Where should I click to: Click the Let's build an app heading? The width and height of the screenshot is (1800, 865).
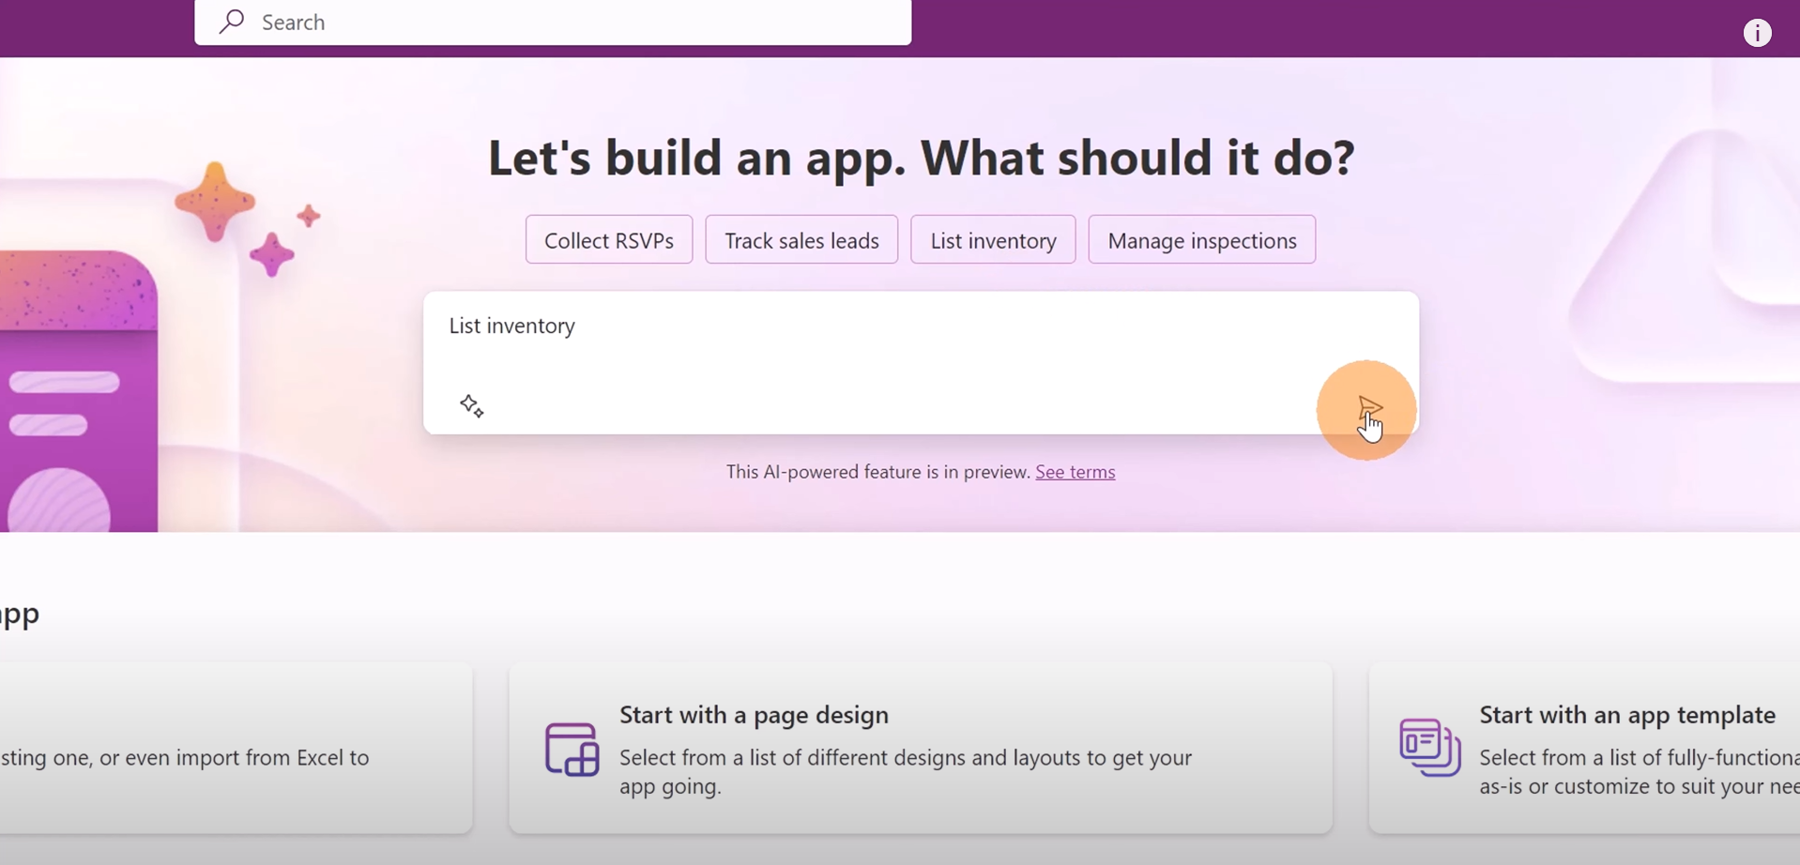point(920,158)
